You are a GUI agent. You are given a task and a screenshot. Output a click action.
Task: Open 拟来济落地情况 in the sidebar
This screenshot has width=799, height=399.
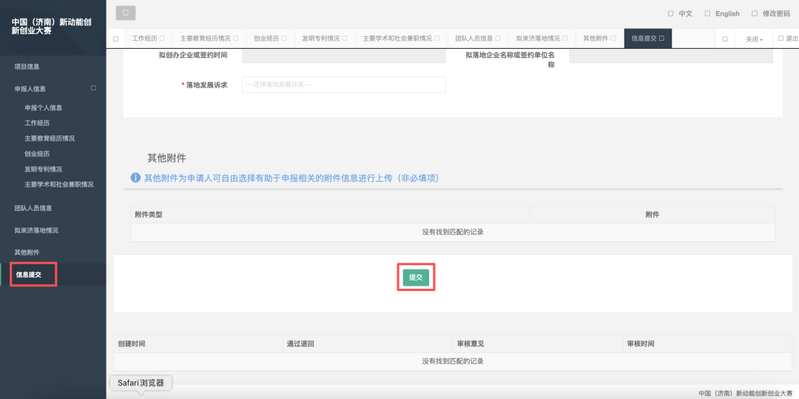[x=36, y=230]
